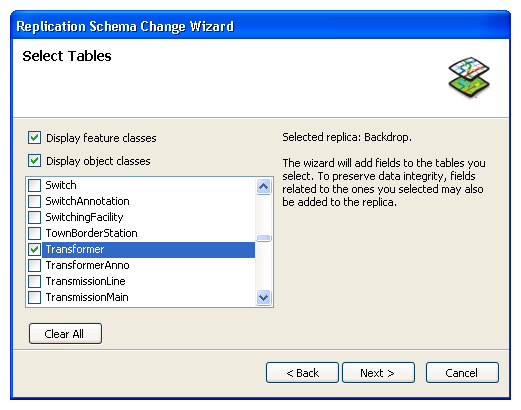Select the TransformerAnno list entry

point(87,265)
